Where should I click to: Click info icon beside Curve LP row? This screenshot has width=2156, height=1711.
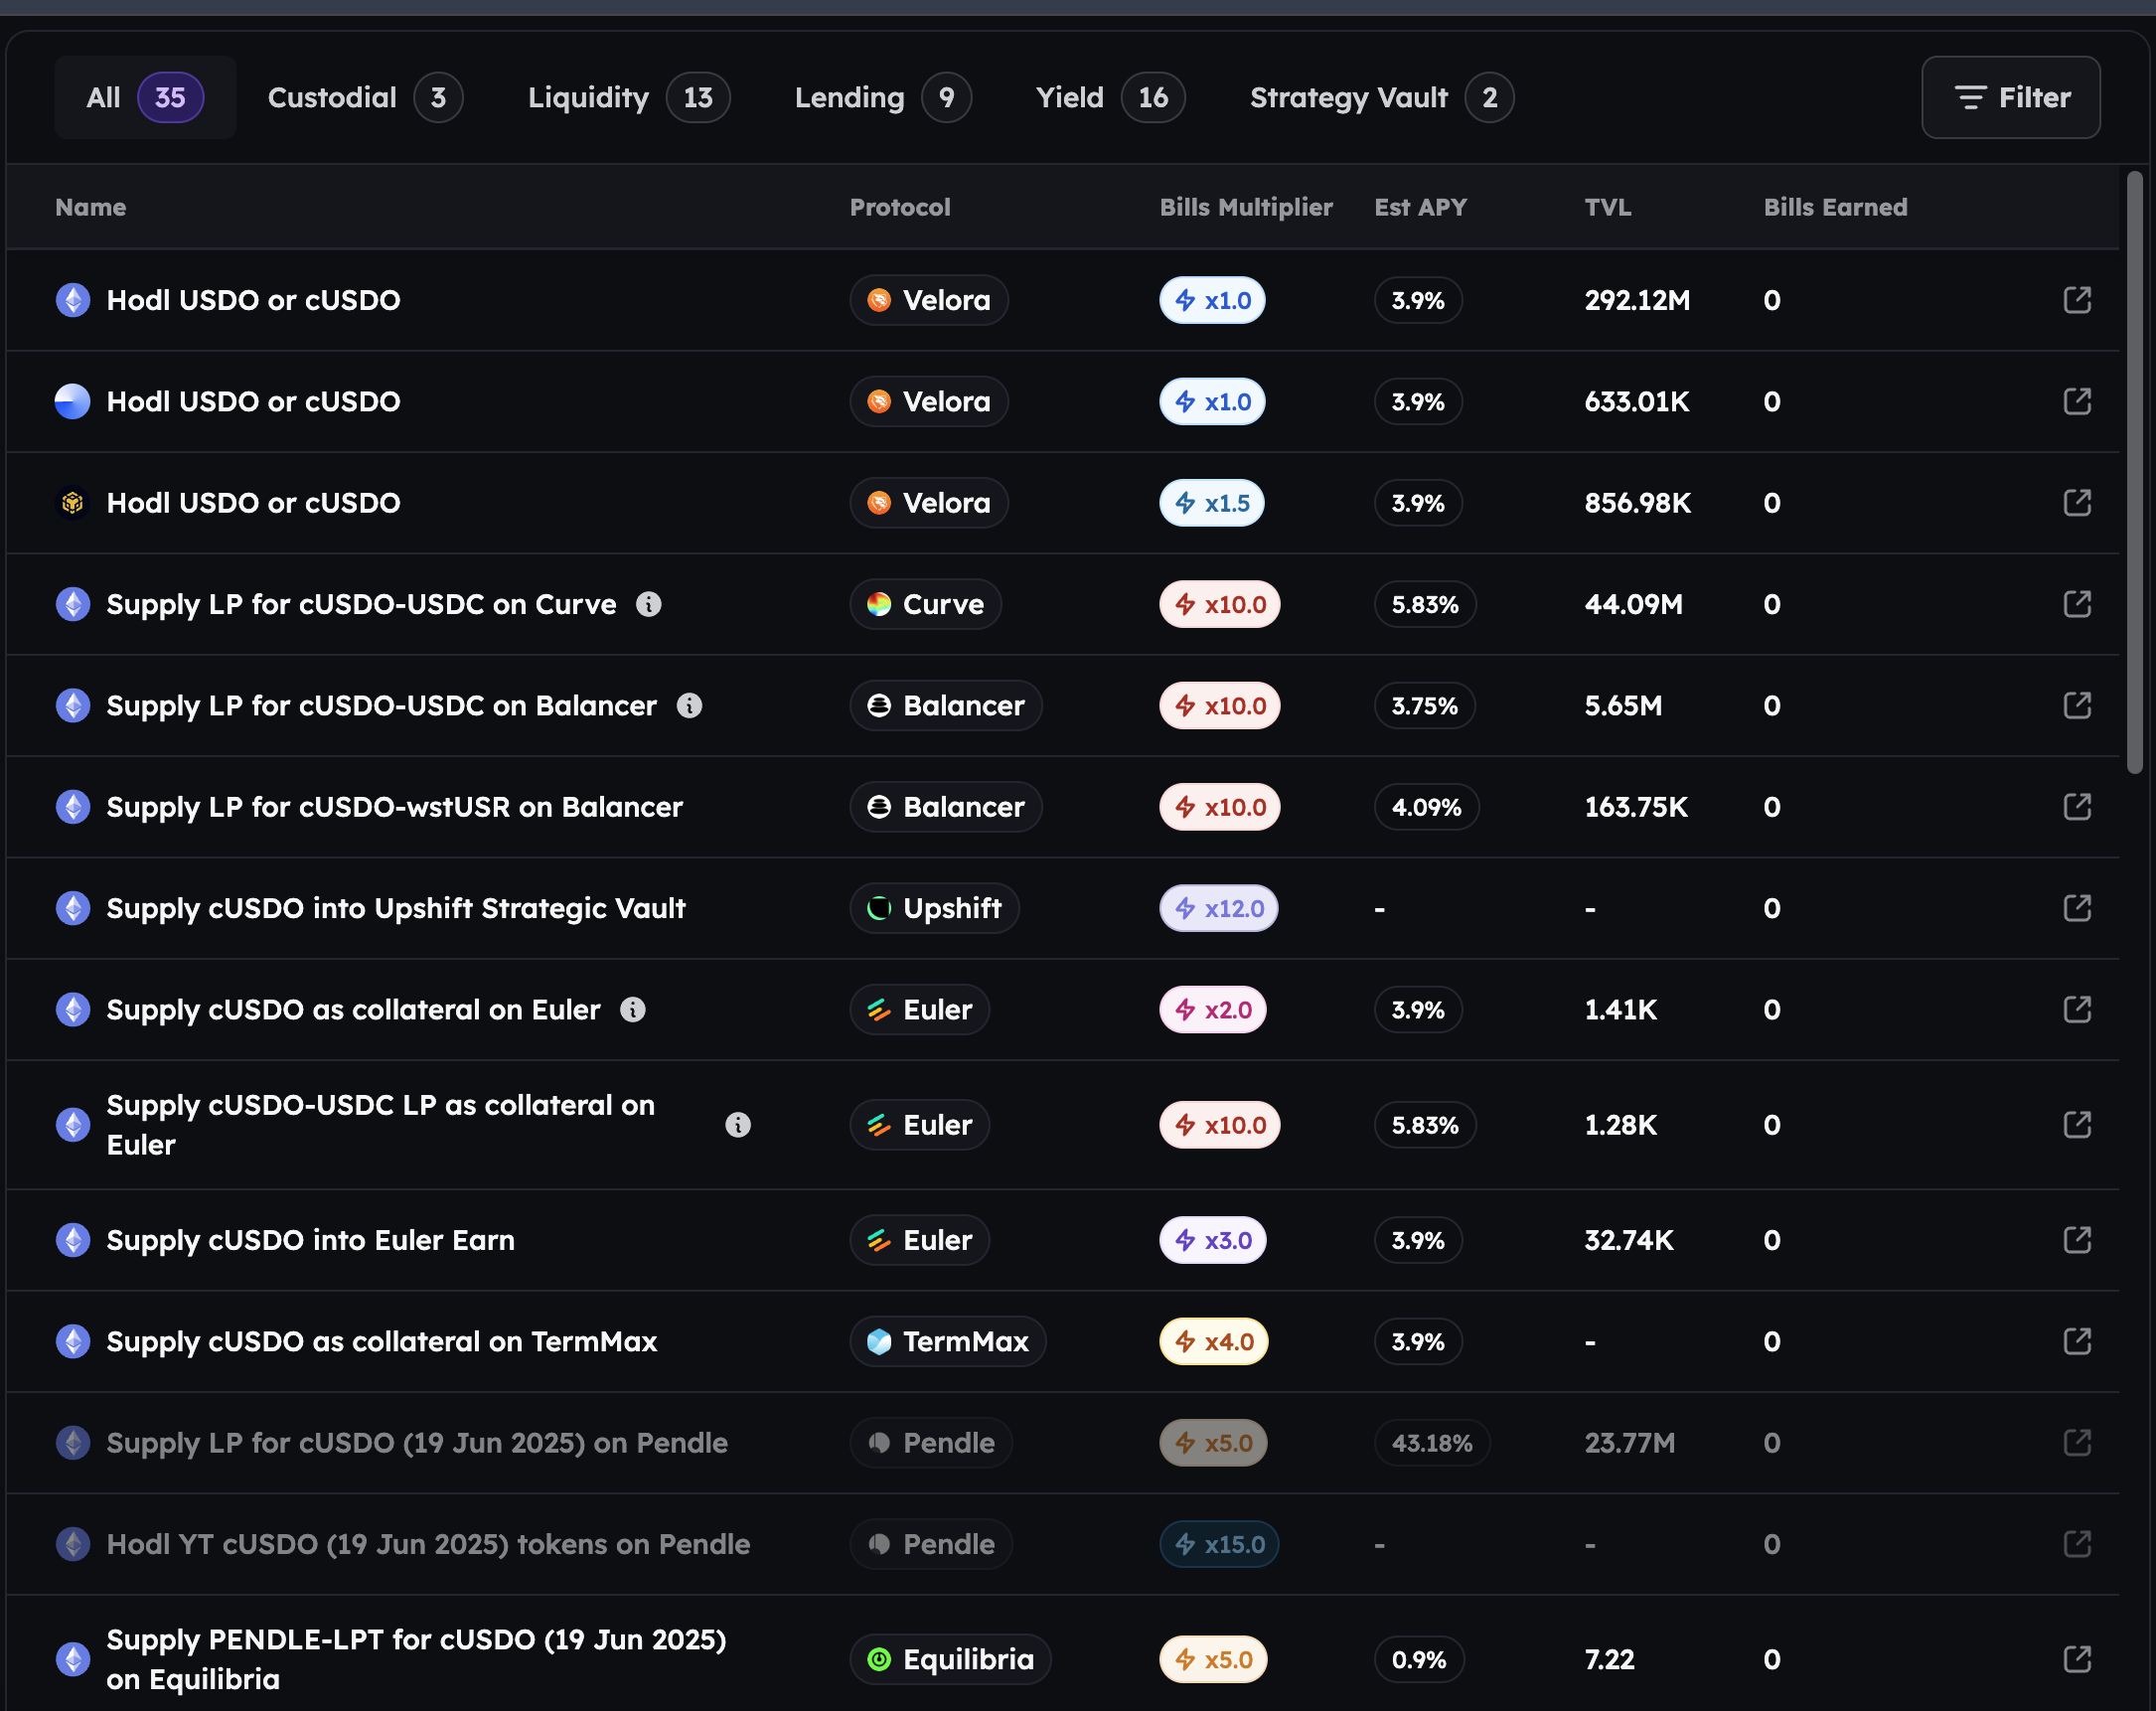point(649,604)
